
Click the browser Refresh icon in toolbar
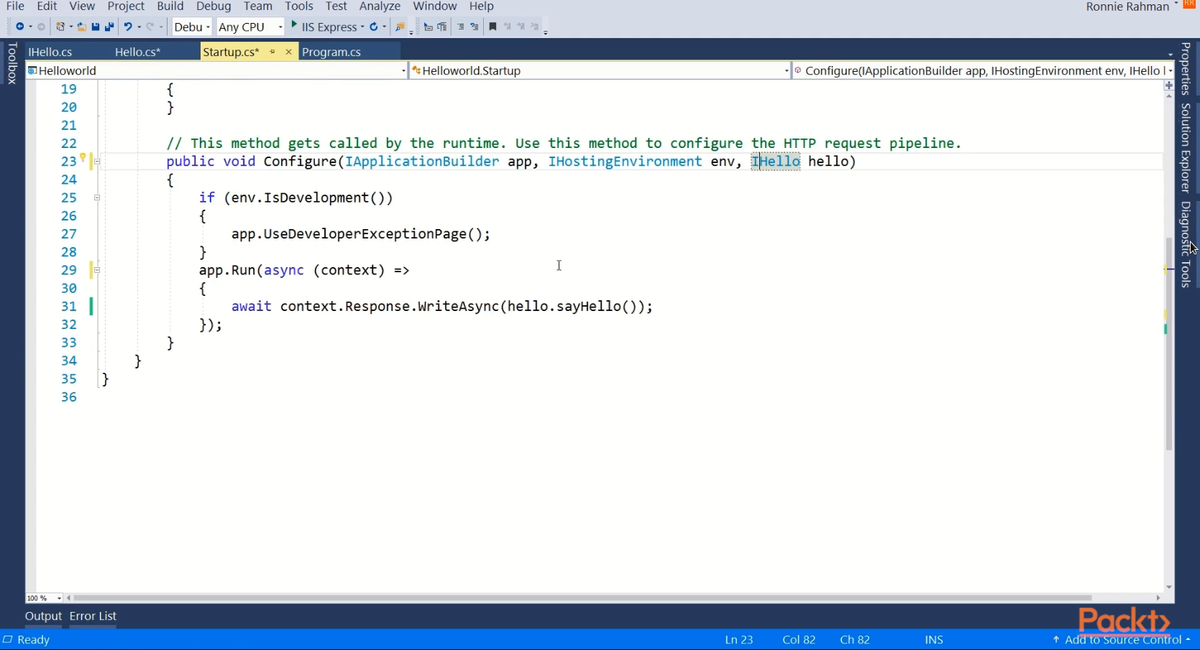(373, 26)
